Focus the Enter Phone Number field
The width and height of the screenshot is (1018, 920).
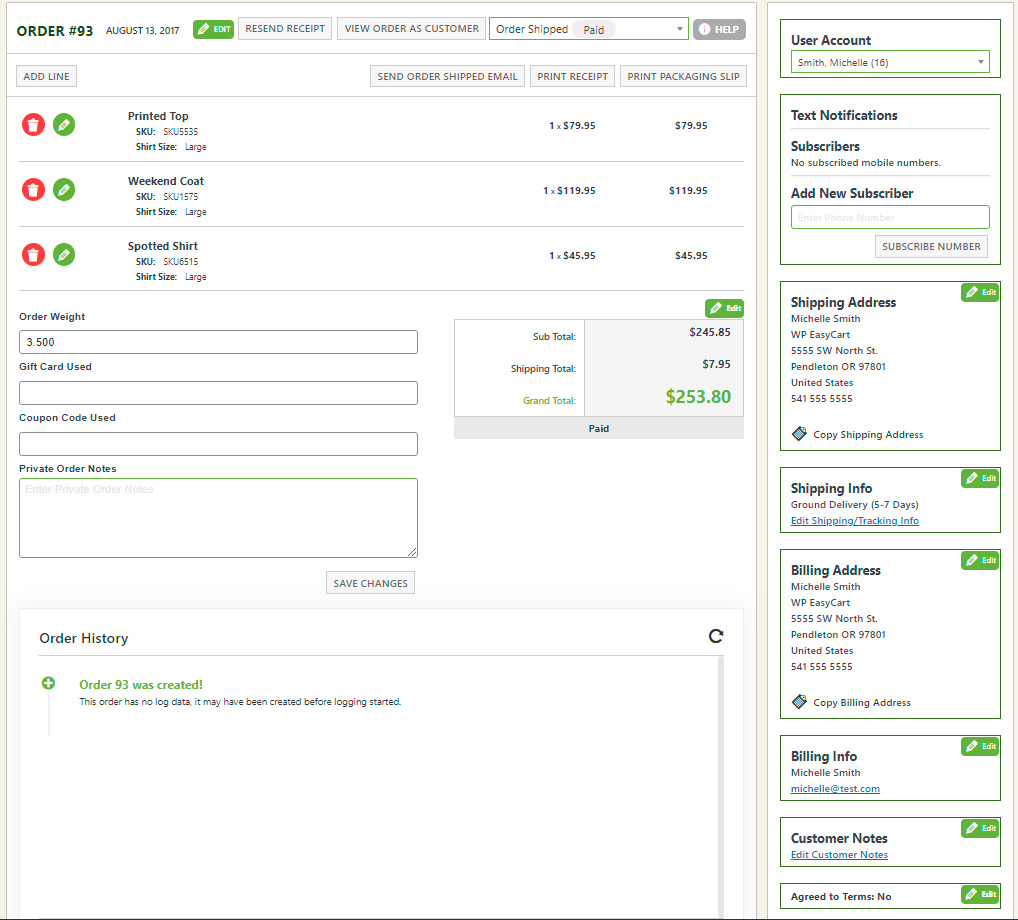[889, 217]
